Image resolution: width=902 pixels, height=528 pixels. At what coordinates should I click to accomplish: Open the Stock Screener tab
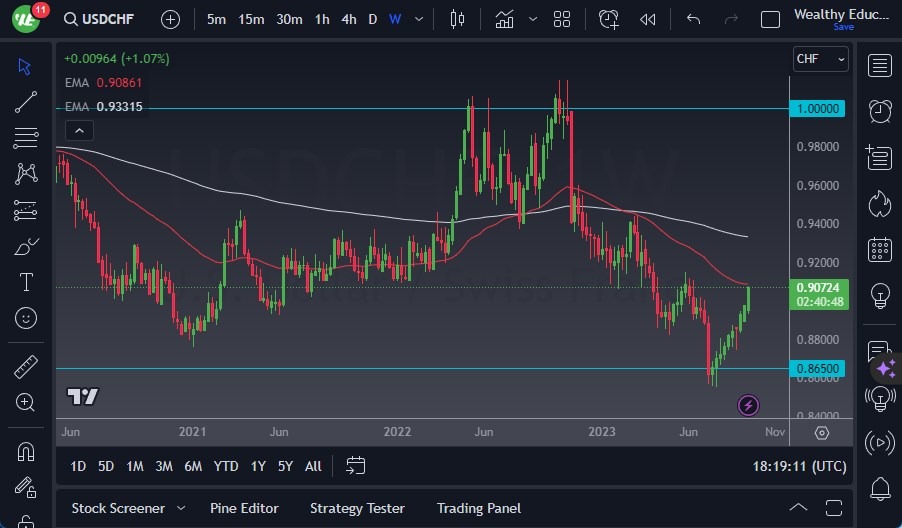[x=118, y=508]
